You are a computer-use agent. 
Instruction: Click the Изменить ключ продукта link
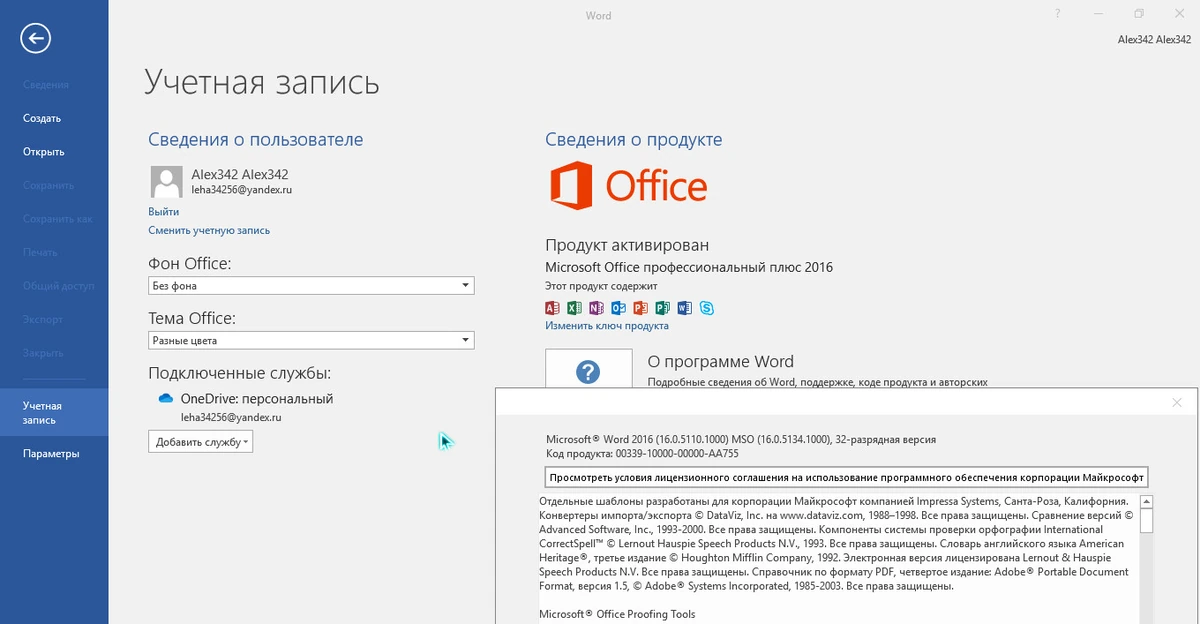[607, 326]
